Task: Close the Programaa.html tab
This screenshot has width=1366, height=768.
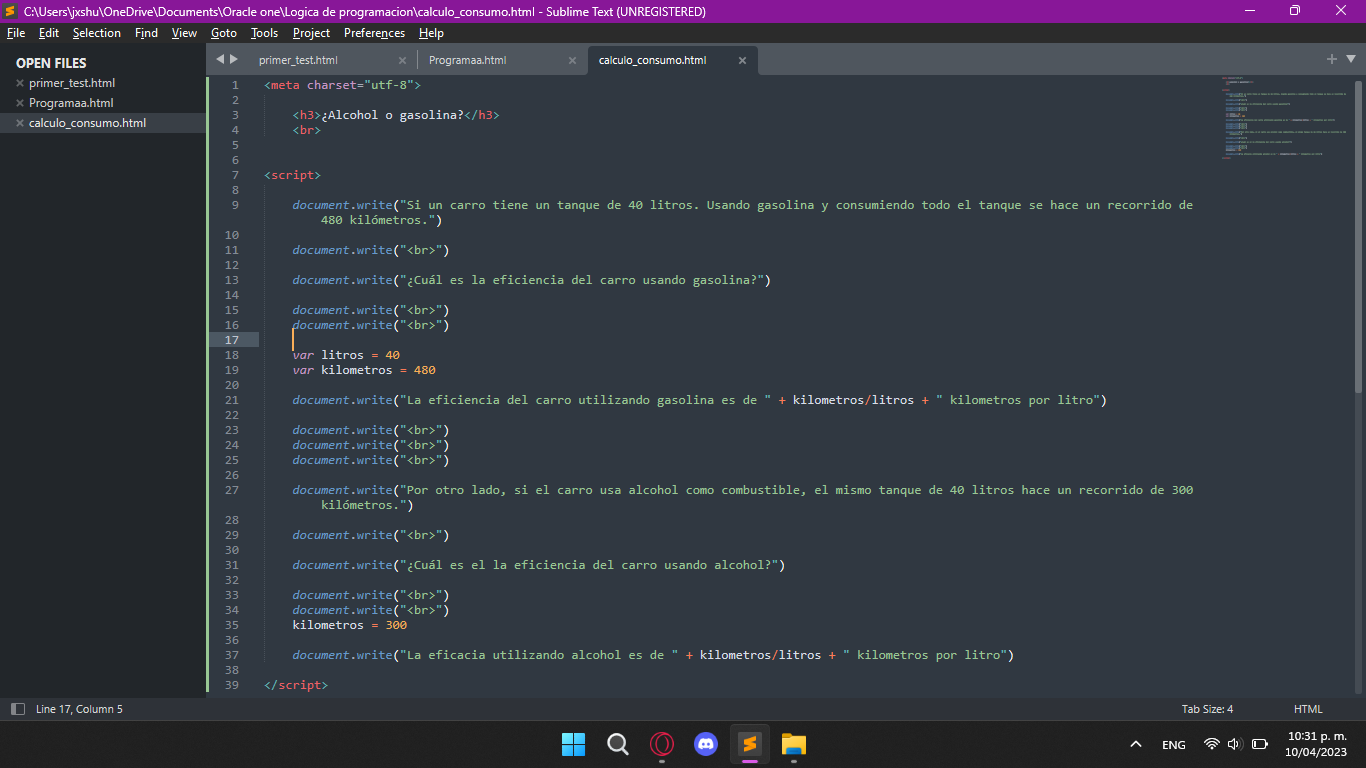Action: coord(572,60)
